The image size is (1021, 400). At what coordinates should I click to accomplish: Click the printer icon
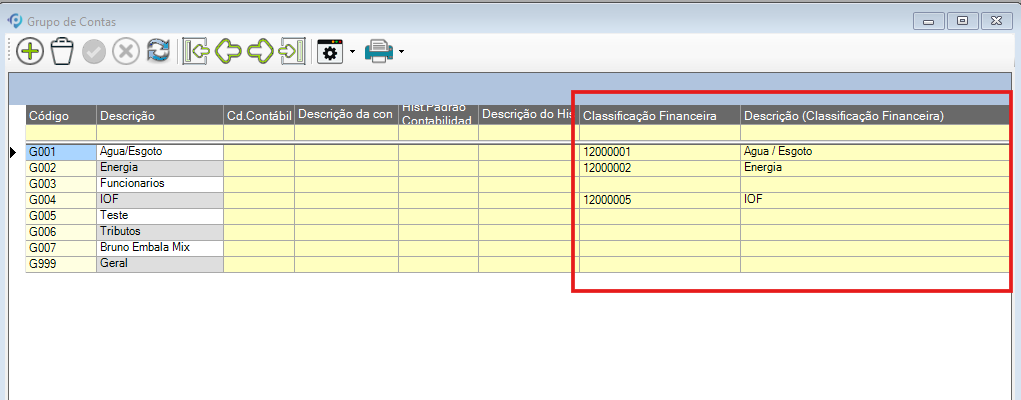point(379,52)
